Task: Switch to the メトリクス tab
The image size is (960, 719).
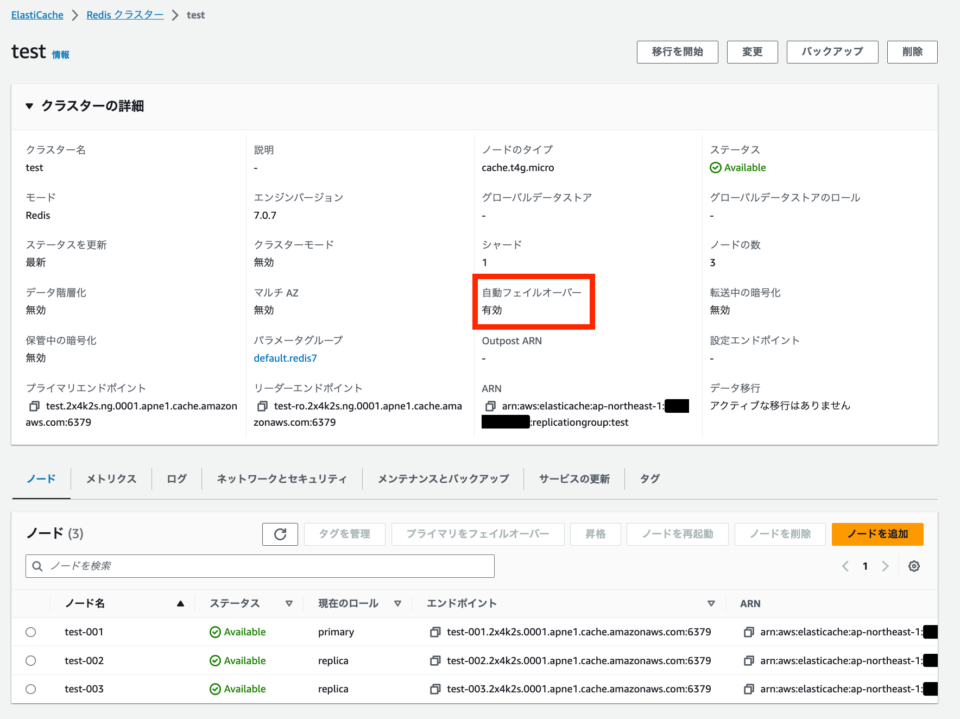Action: [x=110, y=478]
